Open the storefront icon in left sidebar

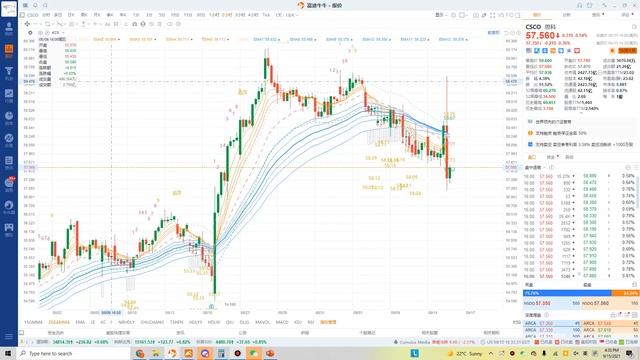tap(9, 228)
